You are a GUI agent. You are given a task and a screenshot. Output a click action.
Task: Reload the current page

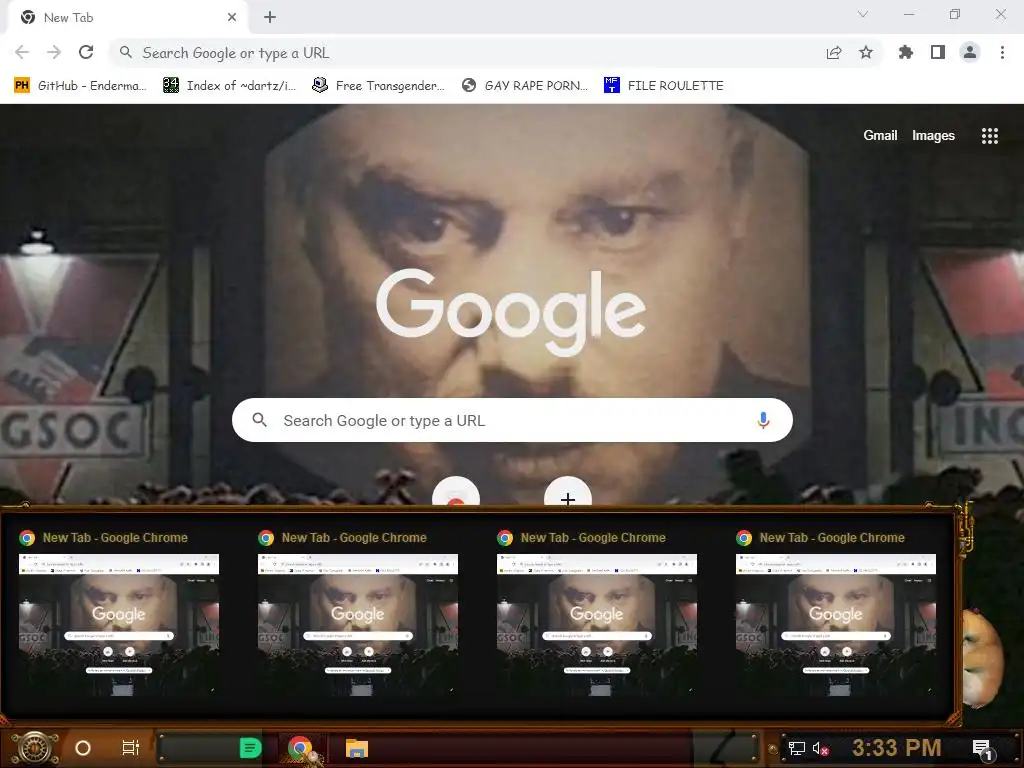86,52
